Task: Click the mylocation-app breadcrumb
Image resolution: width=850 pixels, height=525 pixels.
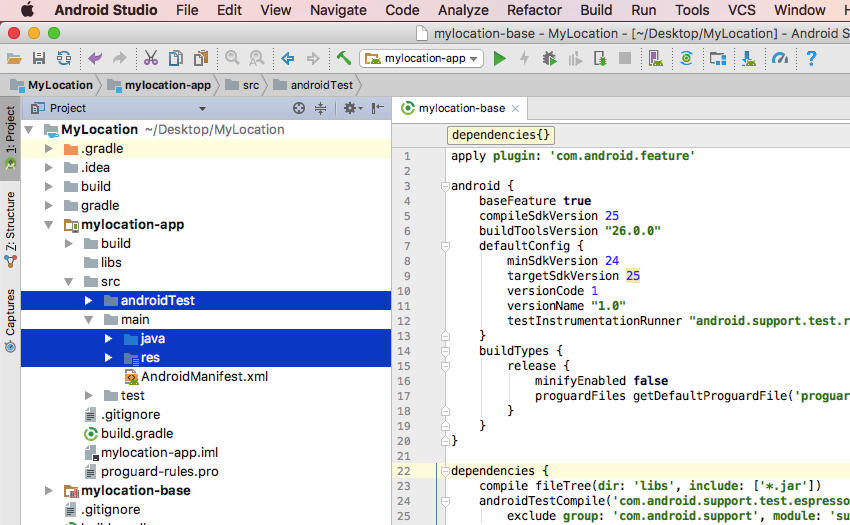Action: tap(159, 85)
